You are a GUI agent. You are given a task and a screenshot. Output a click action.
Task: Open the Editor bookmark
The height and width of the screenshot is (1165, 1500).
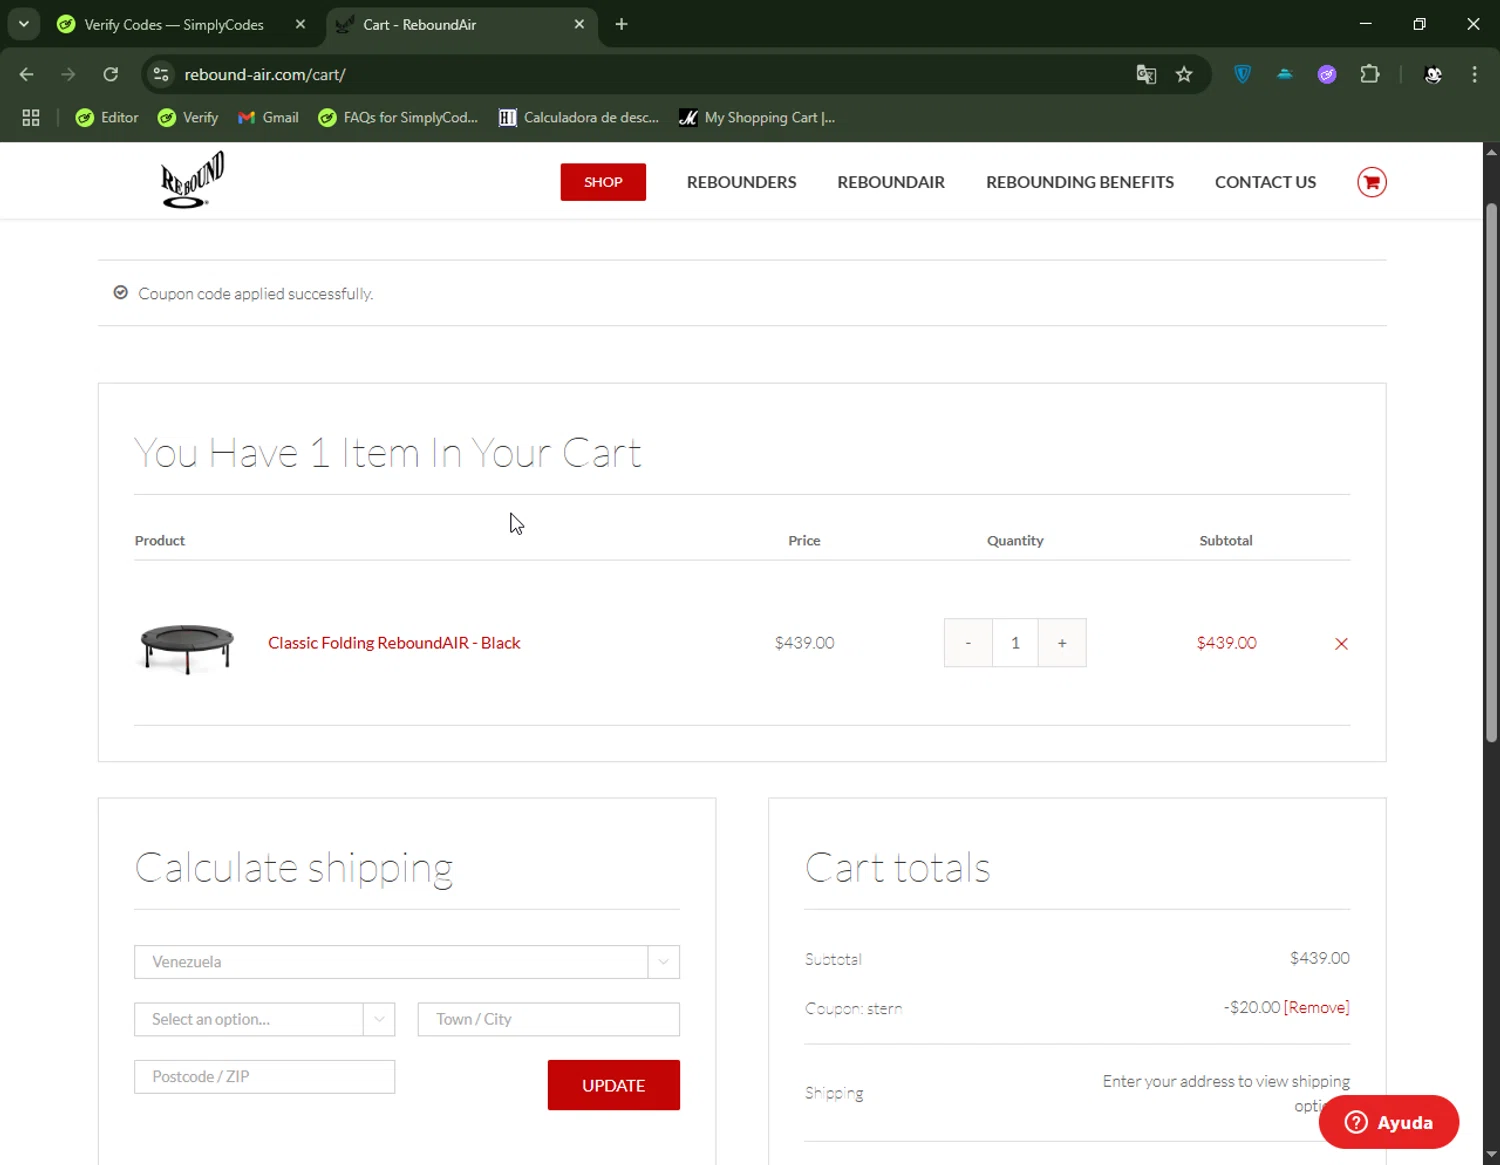tap(107, 118)
